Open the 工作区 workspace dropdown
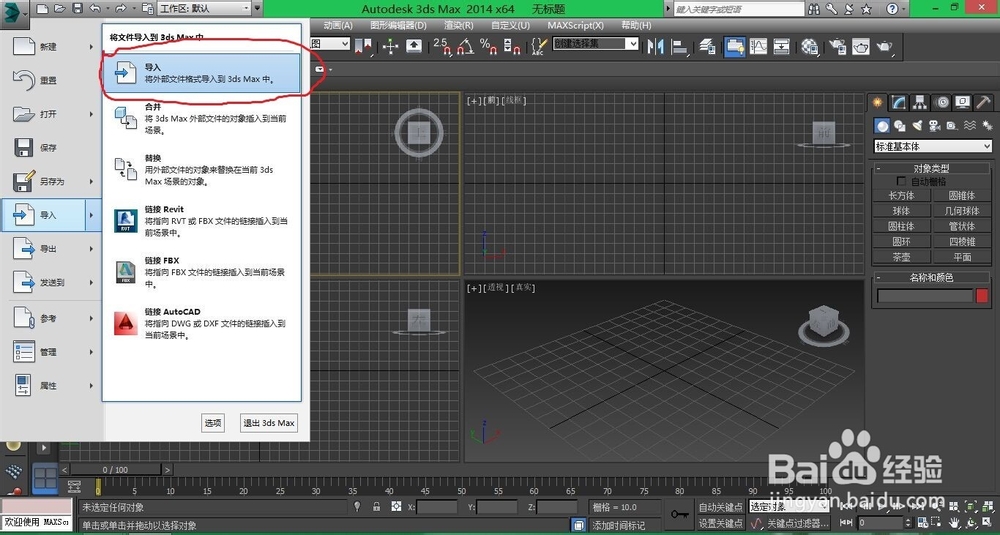The height and width of the screenshot is (535, 1000). click(x=204, y=8)
